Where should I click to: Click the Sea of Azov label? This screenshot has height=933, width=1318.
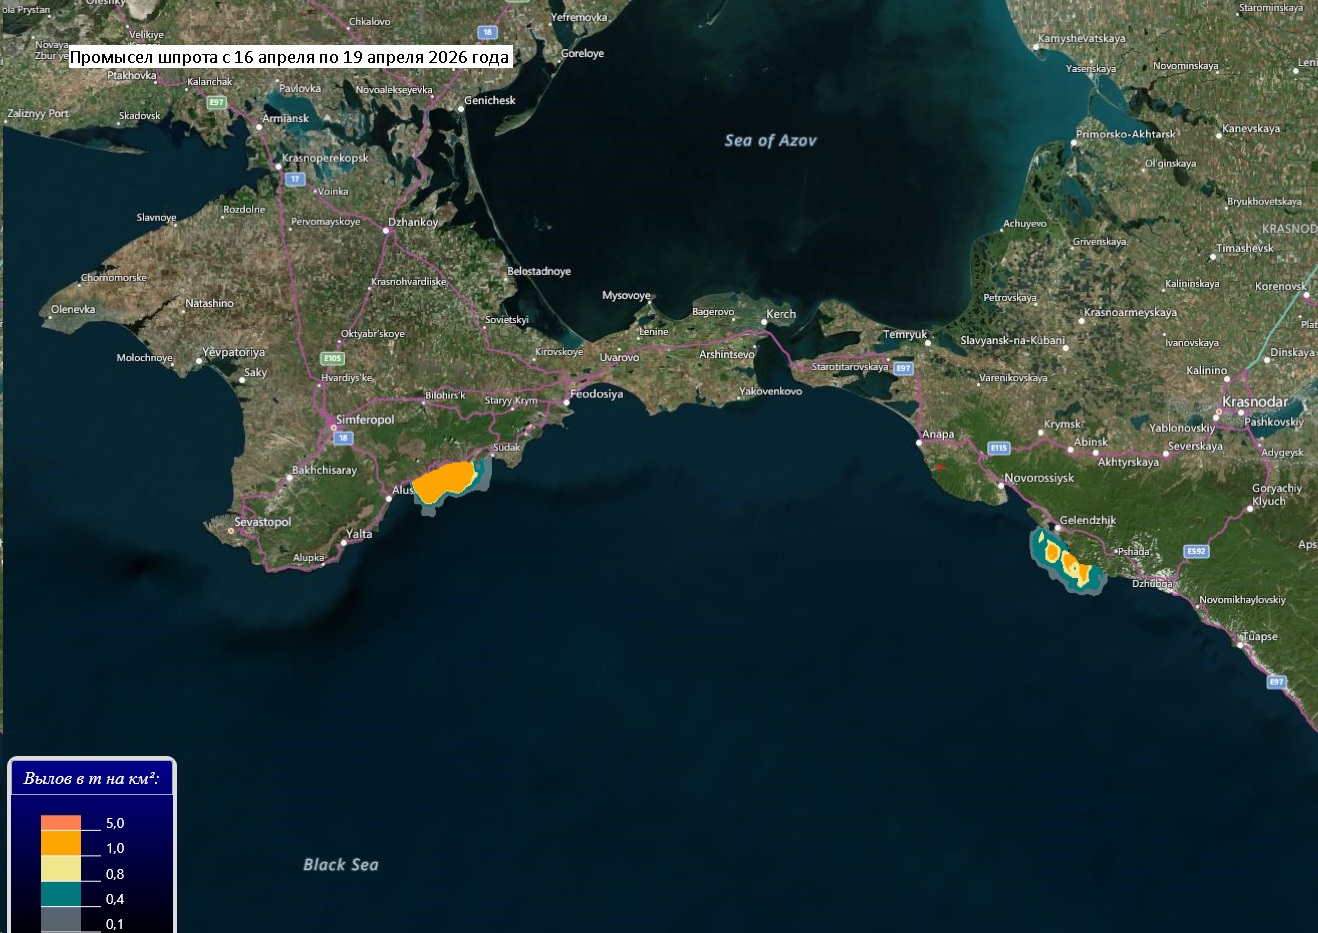(770, 141)
